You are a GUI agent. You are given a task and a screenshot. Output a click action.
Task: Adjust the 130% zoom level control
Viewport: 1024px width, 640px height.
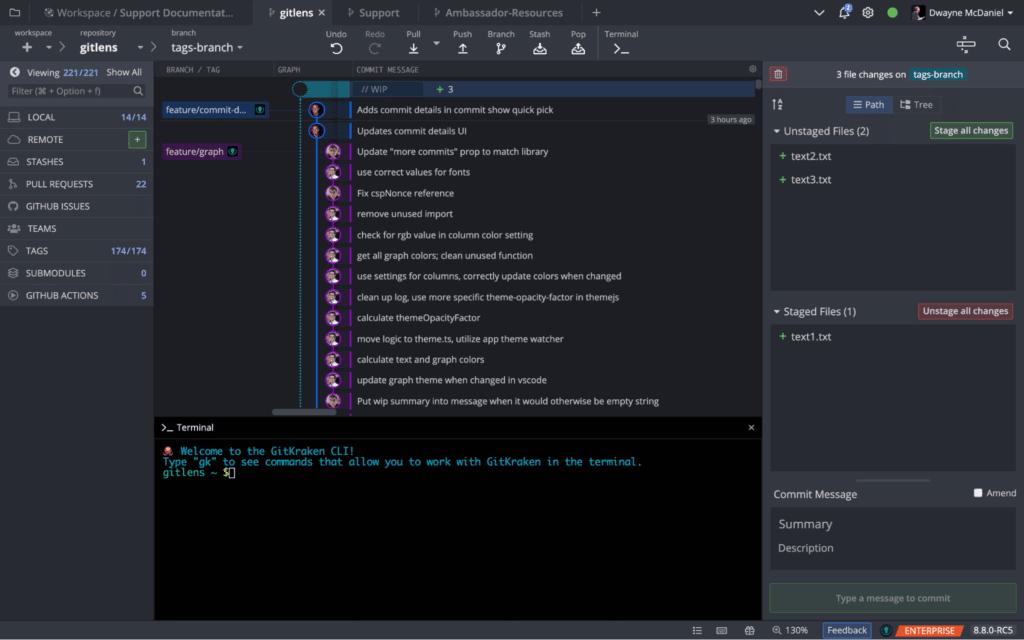pyautogui.click(x=790, y=630)
